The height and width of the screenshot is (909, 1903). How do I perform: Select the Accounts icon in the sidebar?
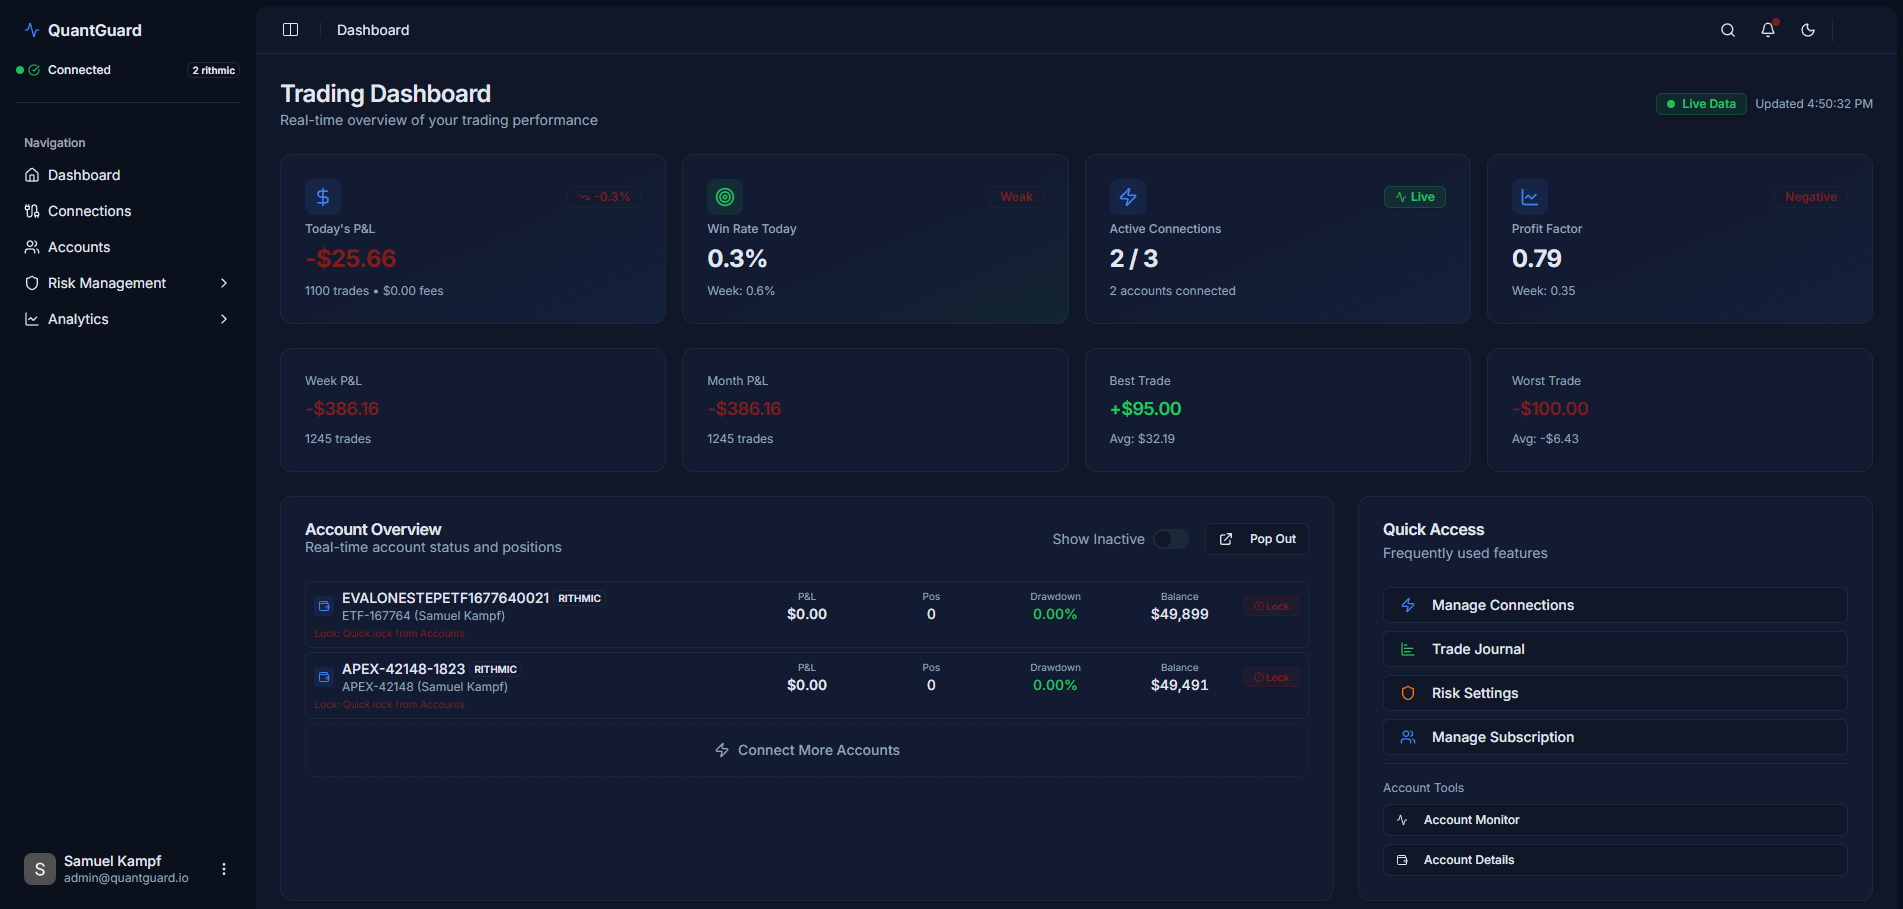point(31,246)
